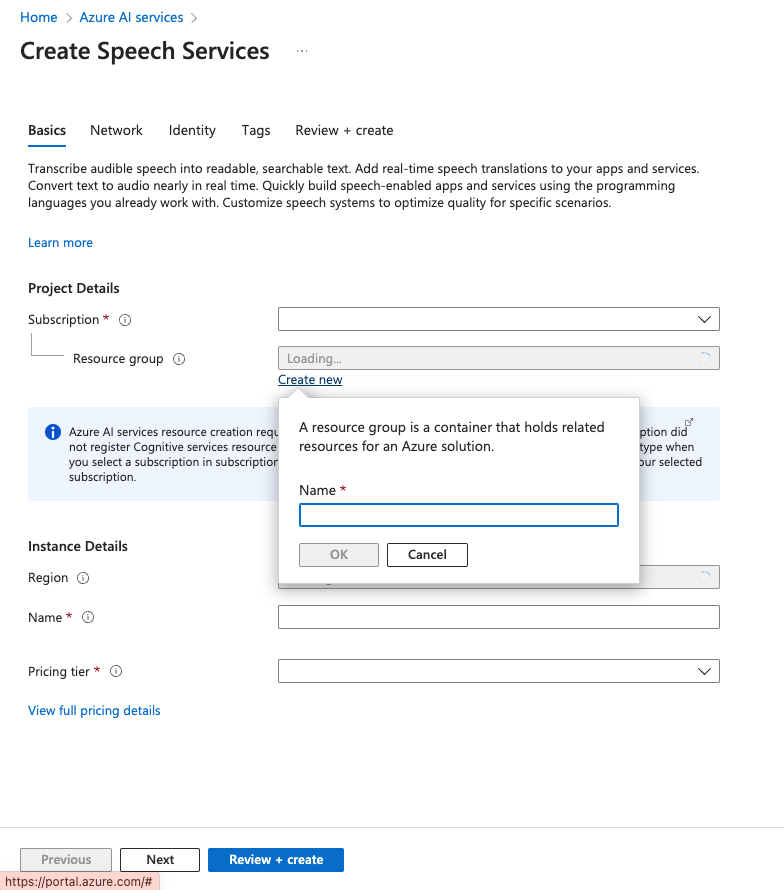
Task: Click the blue information icon in banner
Action: coord(53,433)
